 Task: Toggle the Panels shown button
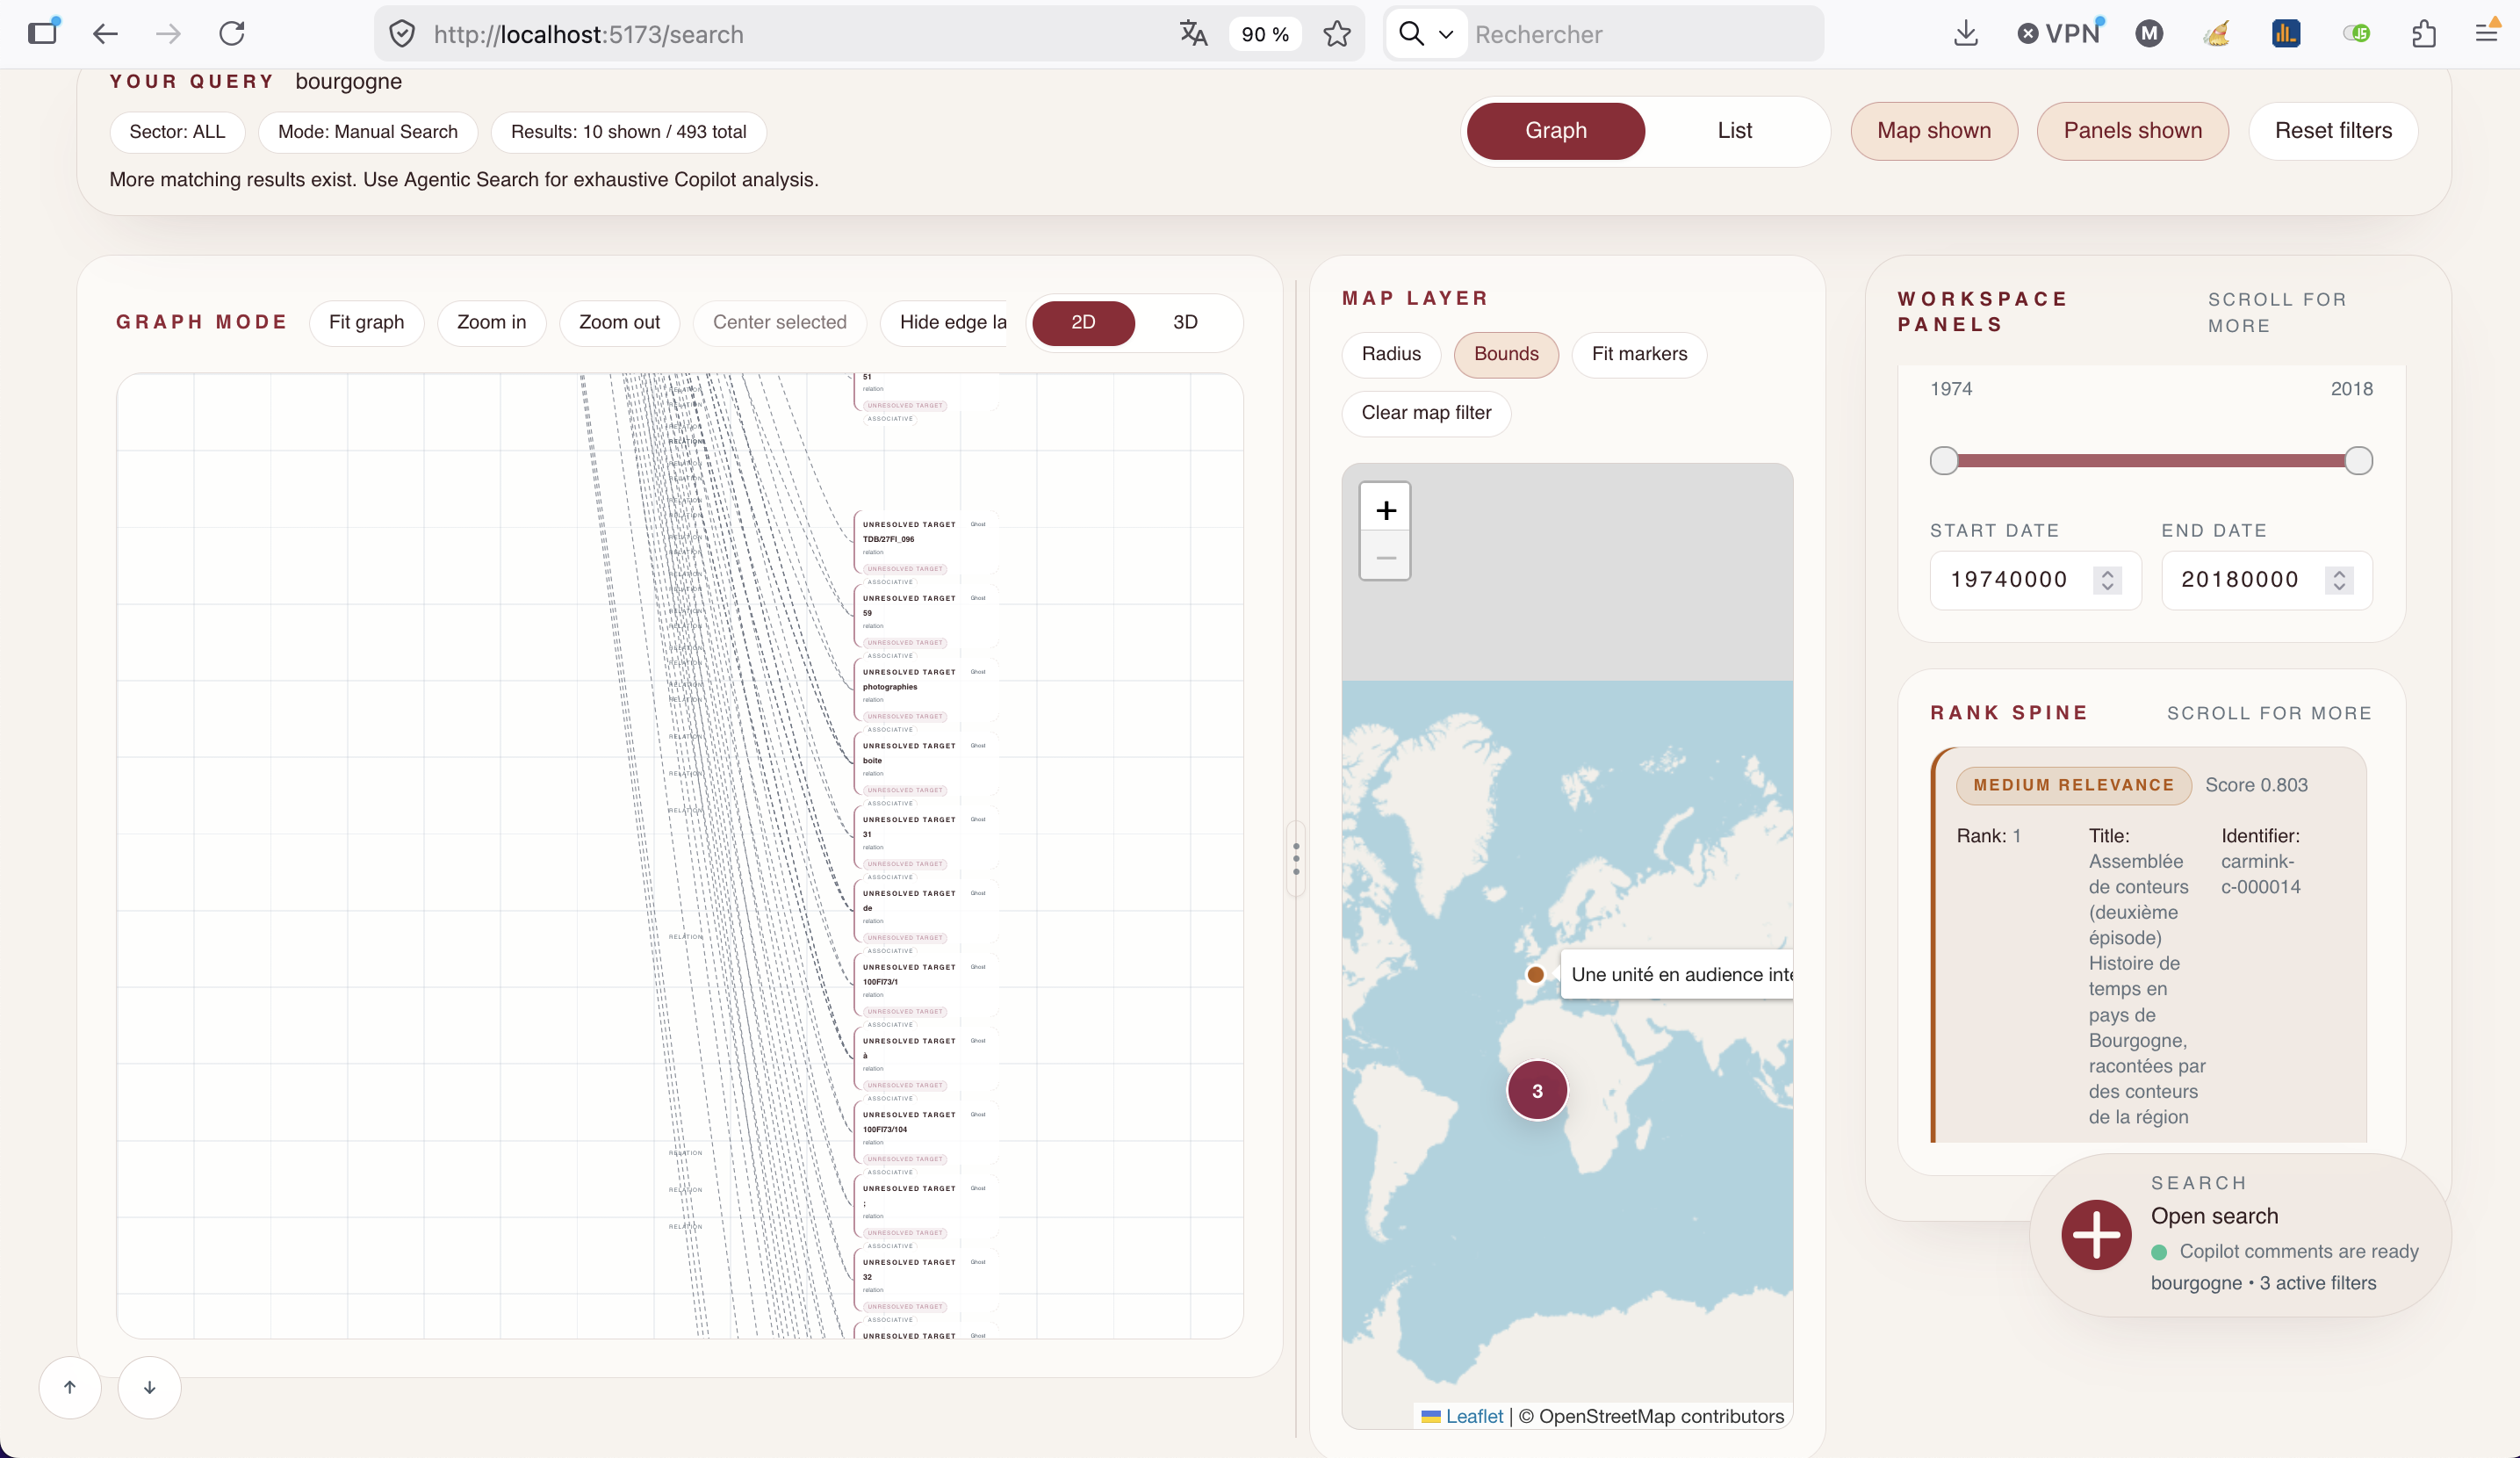[x=2132, y=131]
